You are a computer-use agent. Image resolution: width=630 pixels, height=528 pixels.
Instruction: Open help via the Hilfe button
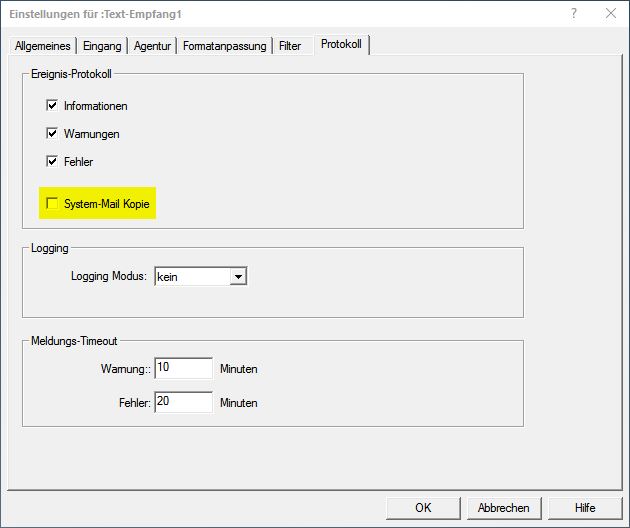click(585, 507)
